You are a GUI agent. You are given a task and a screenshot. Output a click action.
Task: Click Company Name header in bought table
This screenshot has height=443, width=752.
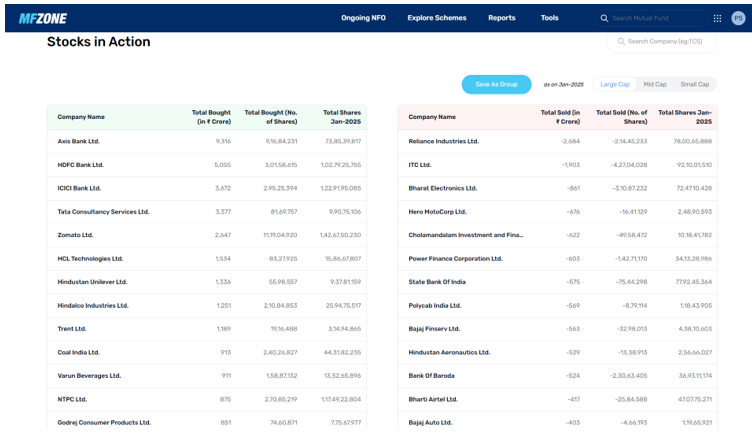coord(81,117)
